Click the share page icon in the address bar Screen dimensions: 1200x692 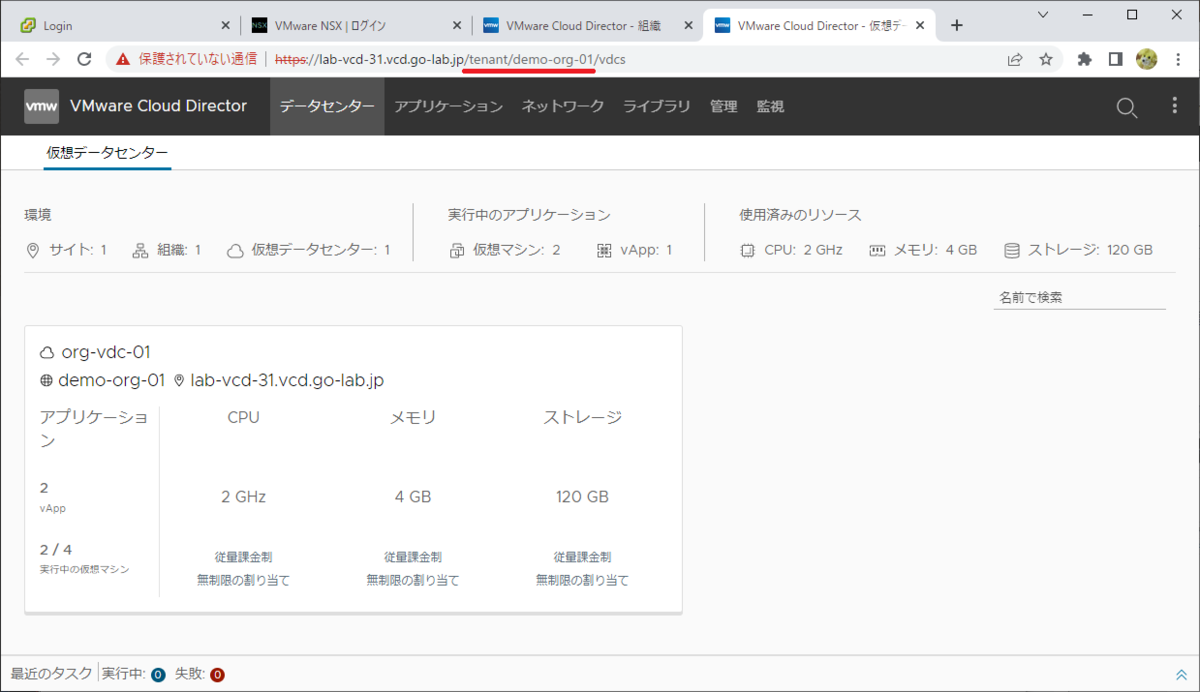tap(1015, 60)
